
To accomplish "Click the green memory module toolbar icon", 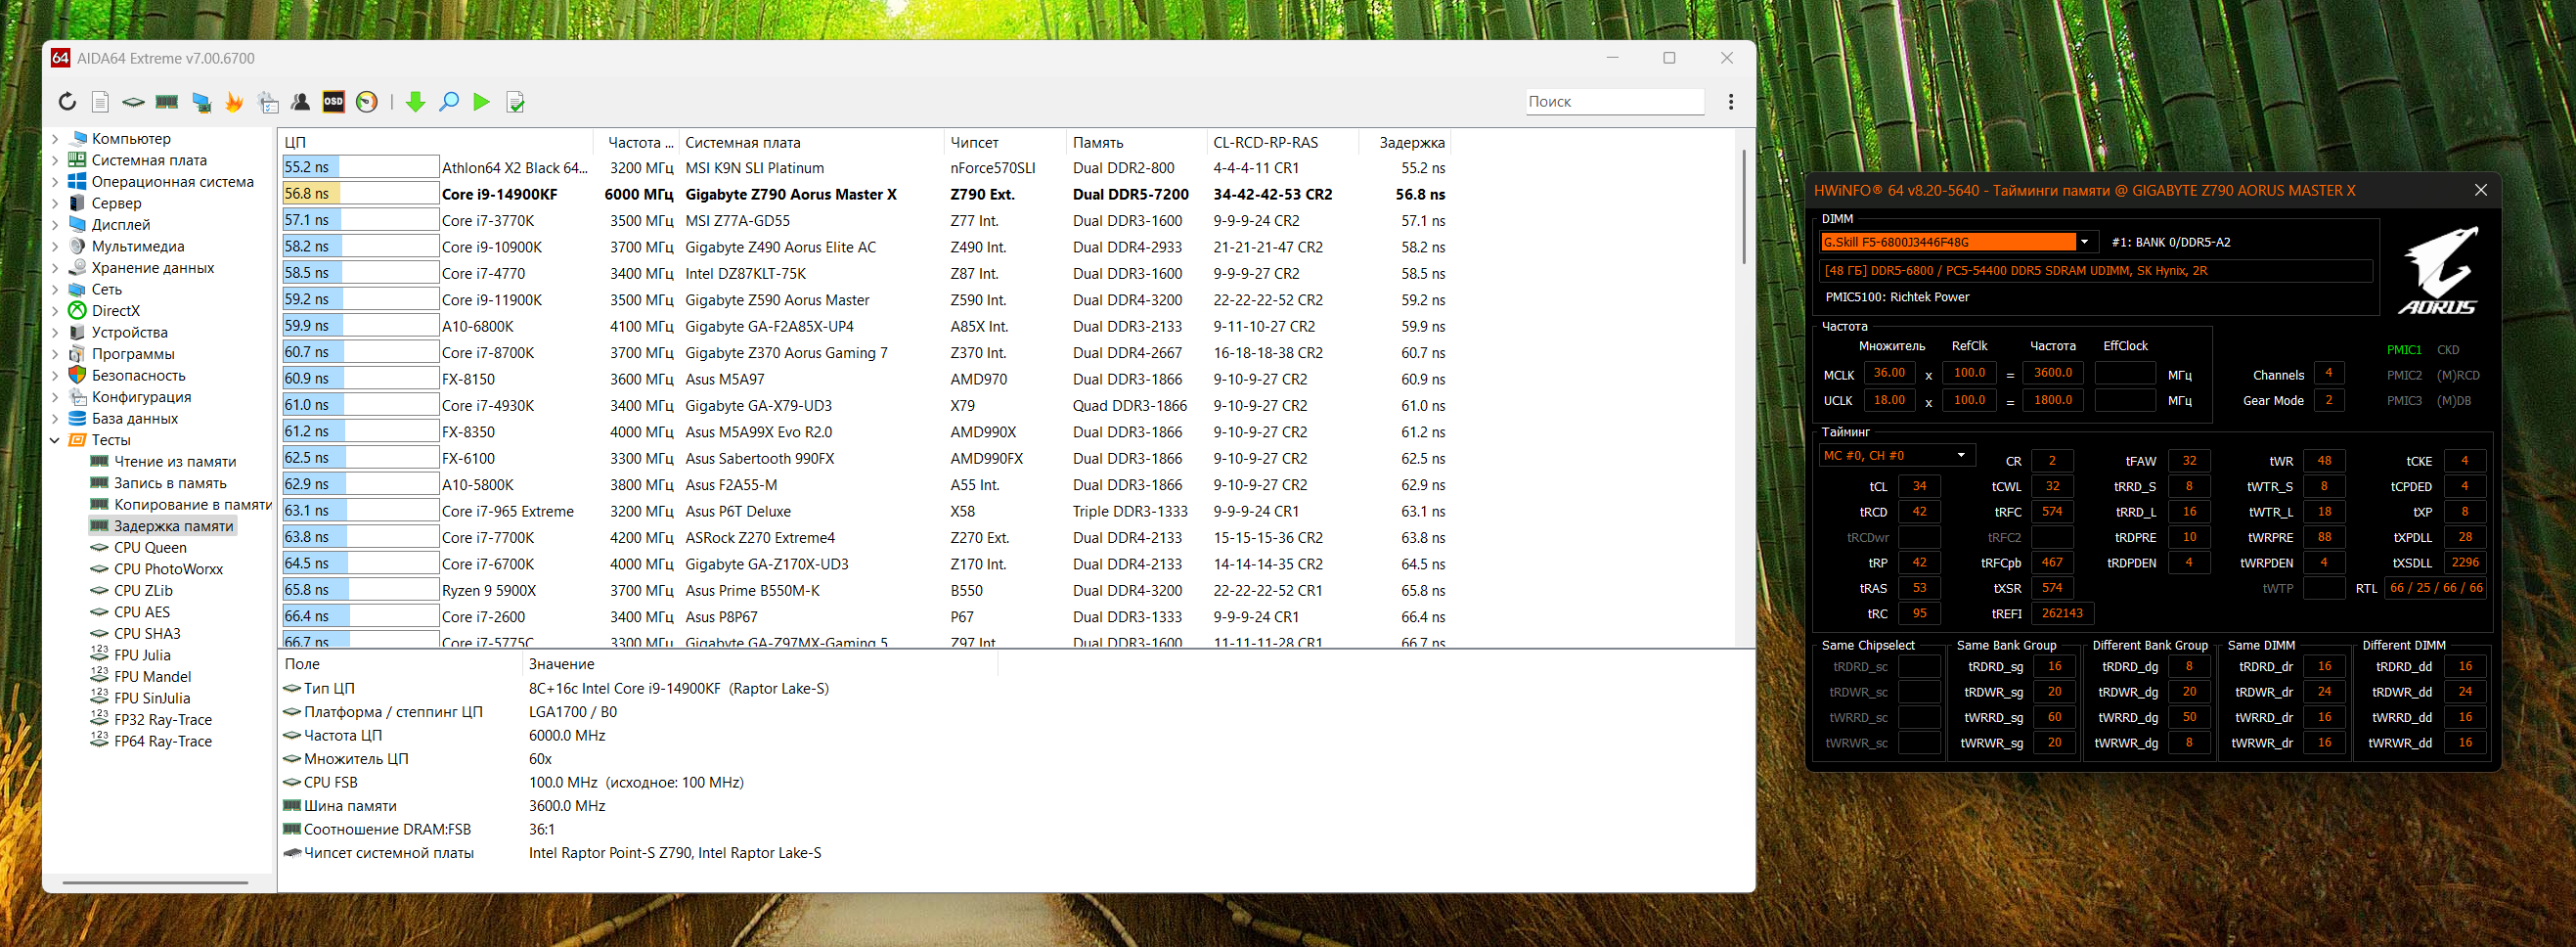I will [x=167, y=101].
